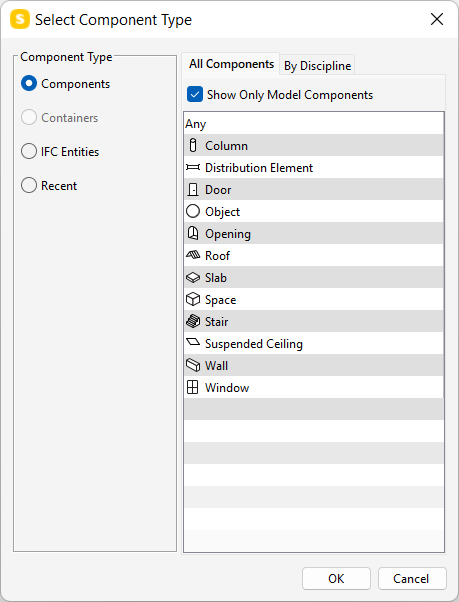Click the Window grid icon
The image size is (459, 602).
click(x=193, y=387)
